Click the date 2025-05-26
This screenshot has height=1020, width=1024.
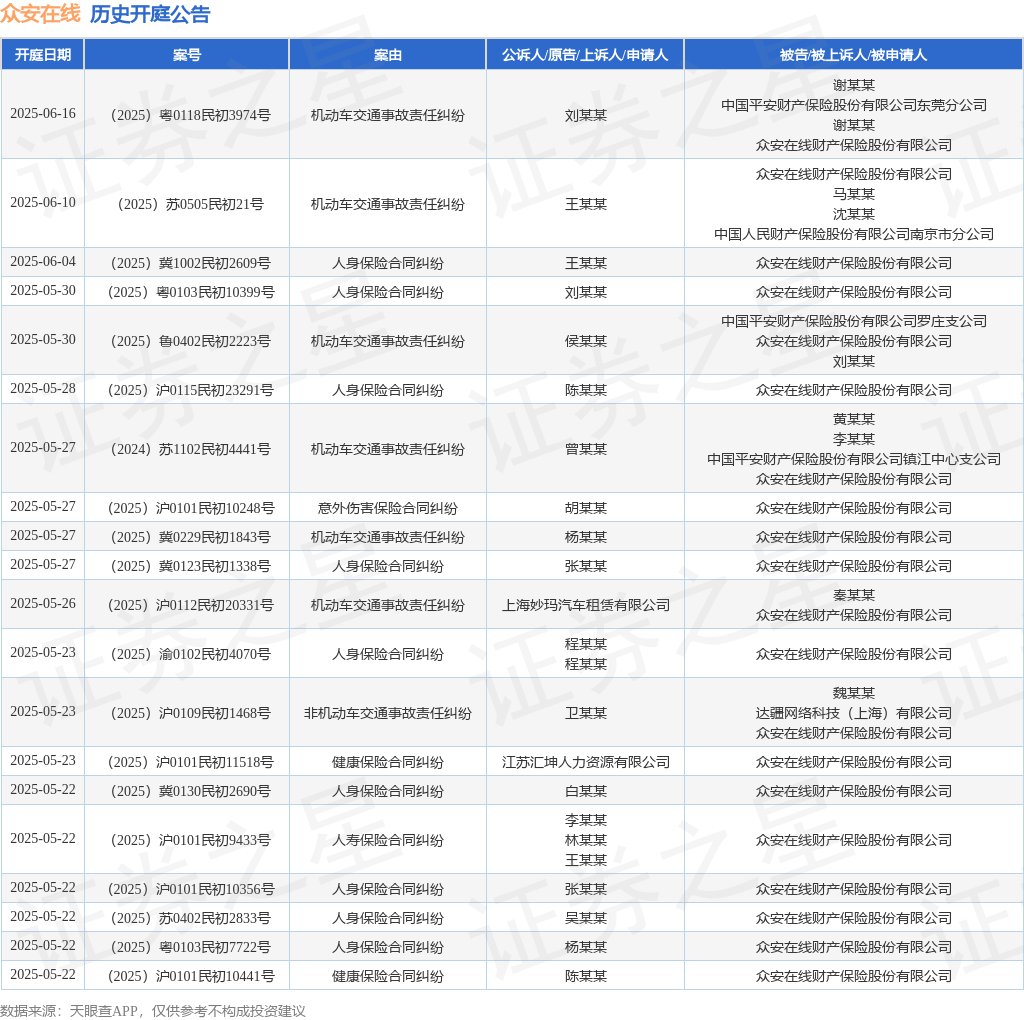click(43, 603)
